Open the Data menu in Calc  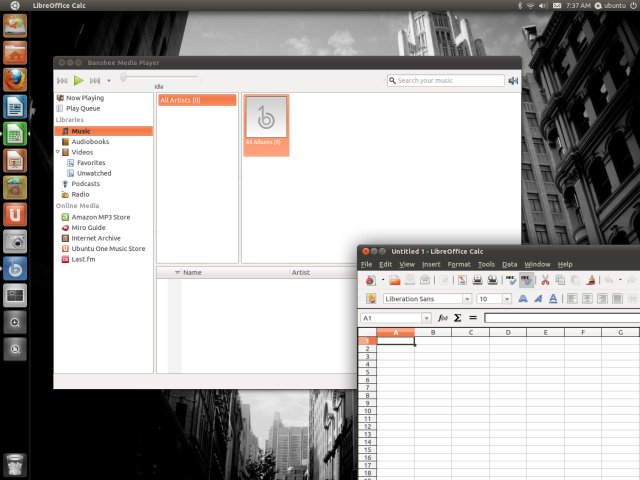(509, 264)
